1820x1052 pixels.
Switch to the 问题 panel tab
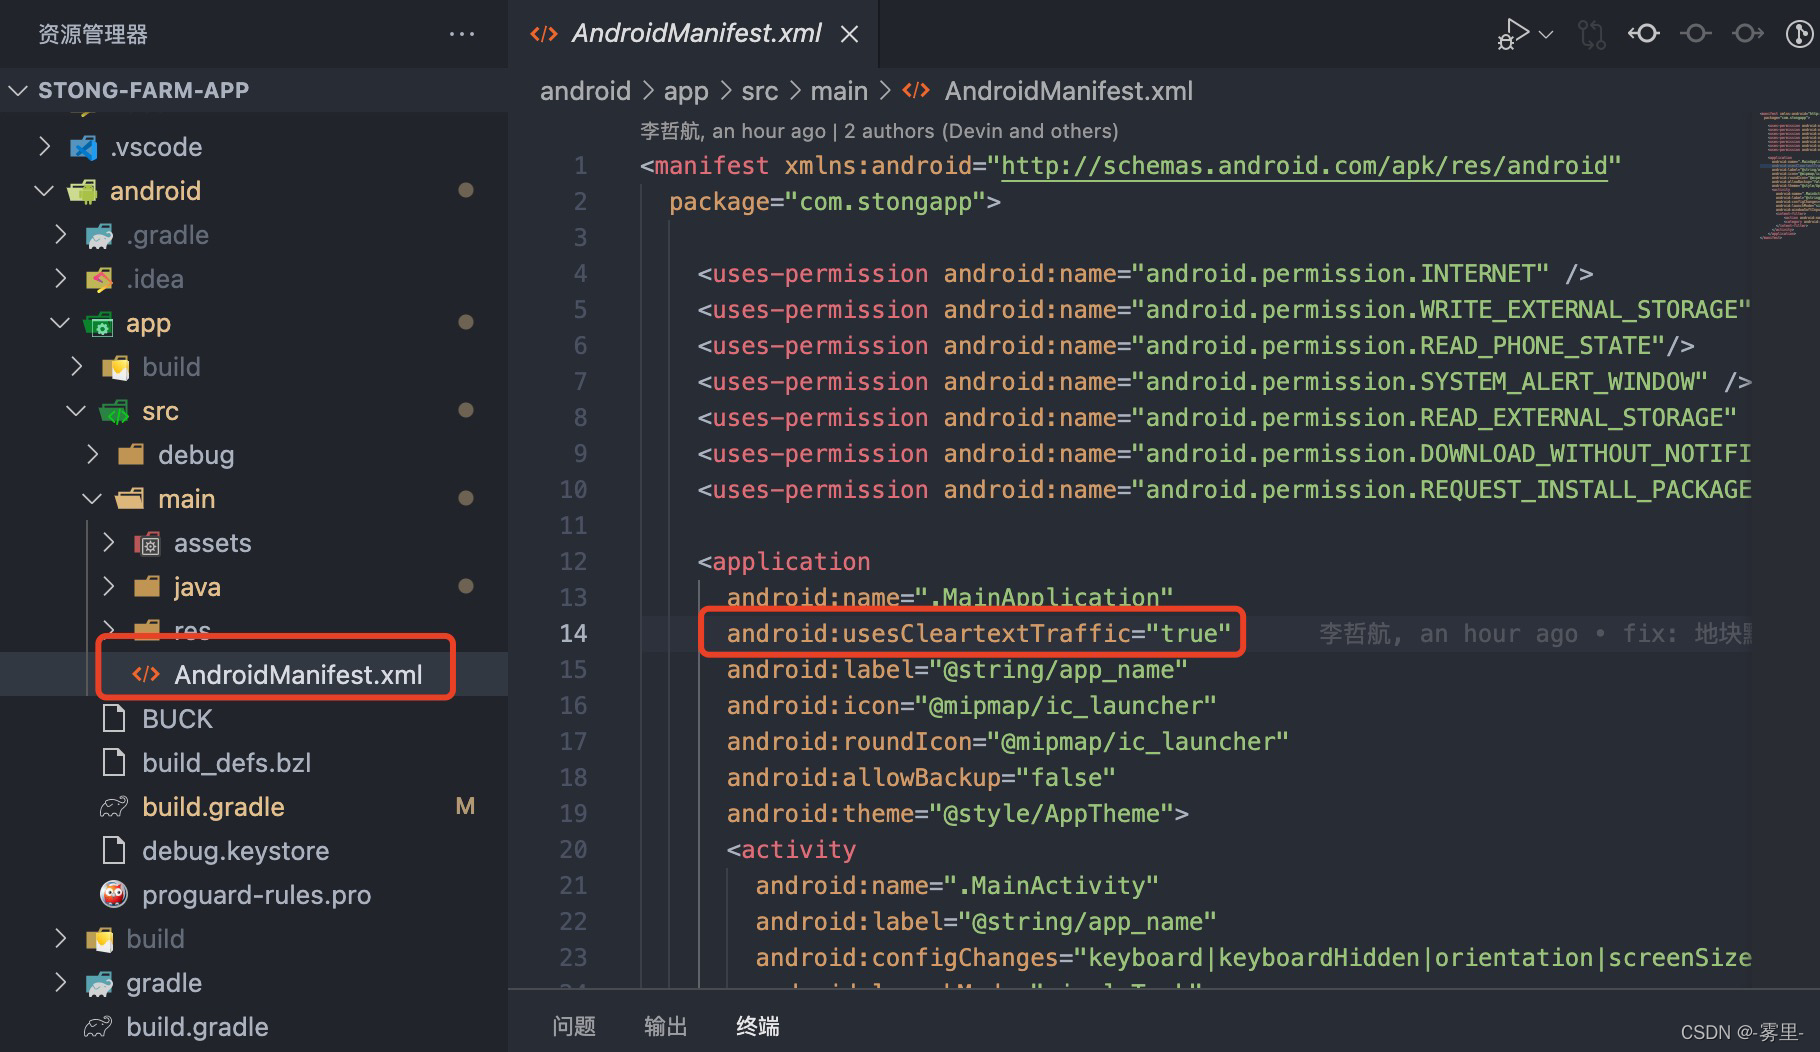(574, 1026)
